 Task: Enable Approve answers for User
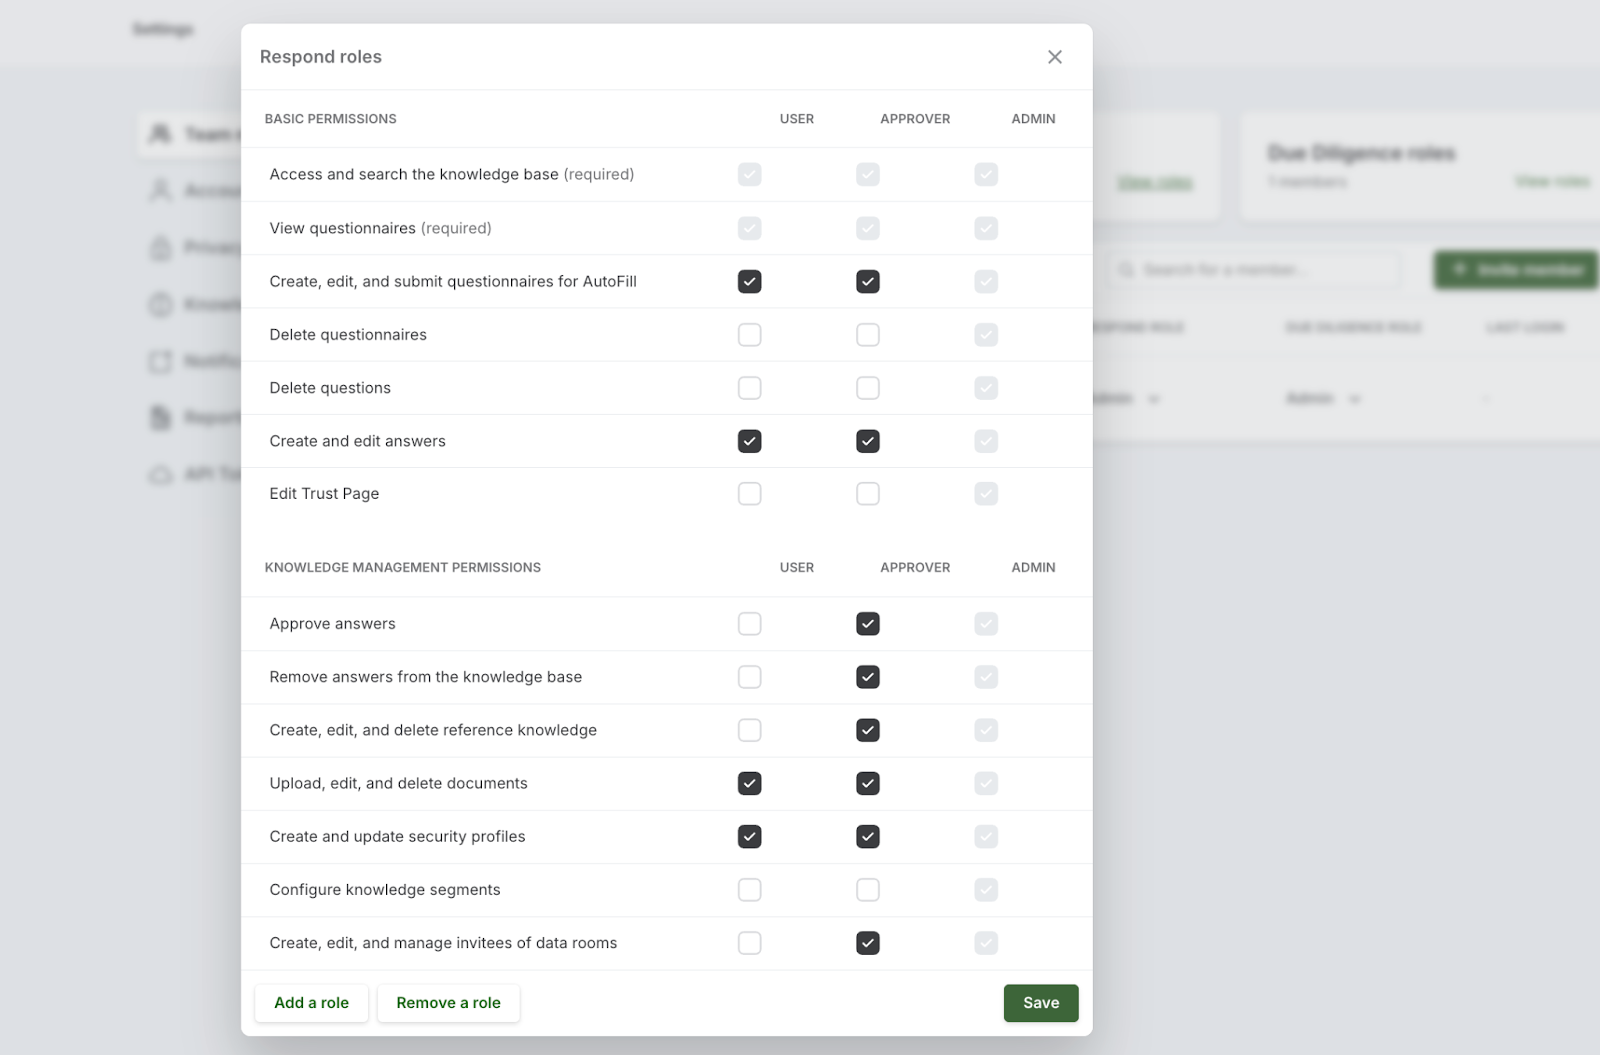pyautogui.click(x=749, y=623)
